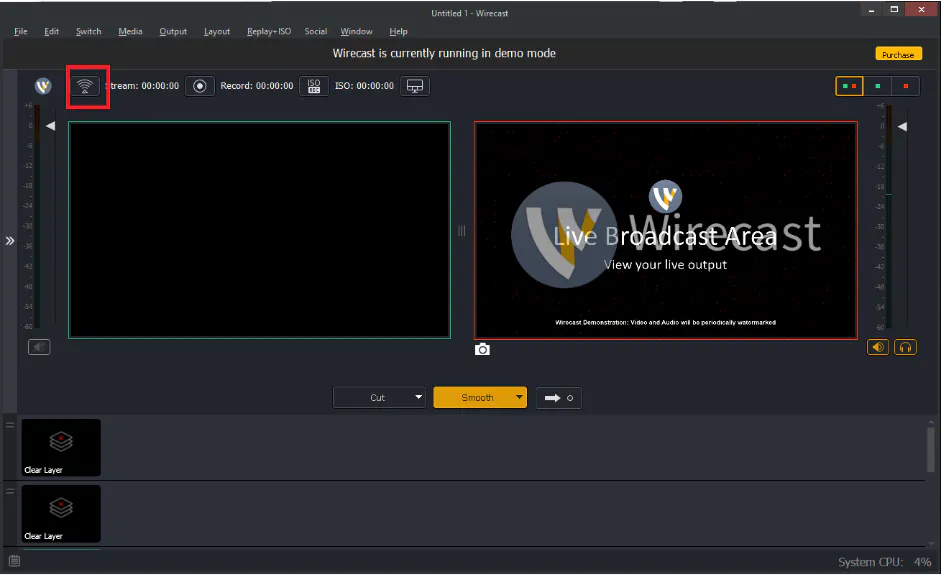
Task: Click the right audio level slider marker
Action: pyautogui.click(x=902, y=127)
